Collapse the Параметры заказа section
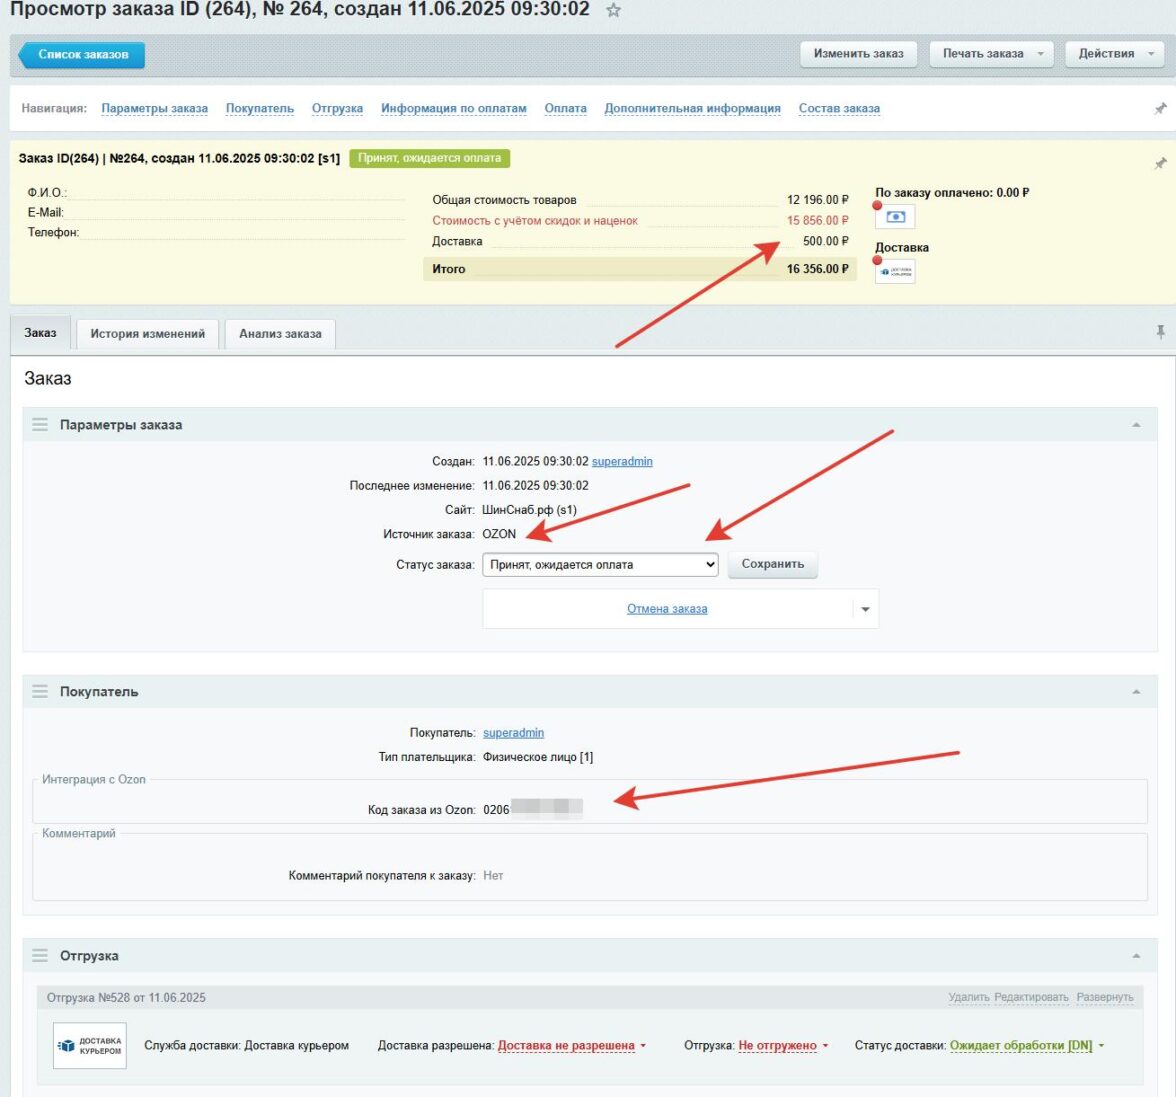 (x=1136, y=425)
